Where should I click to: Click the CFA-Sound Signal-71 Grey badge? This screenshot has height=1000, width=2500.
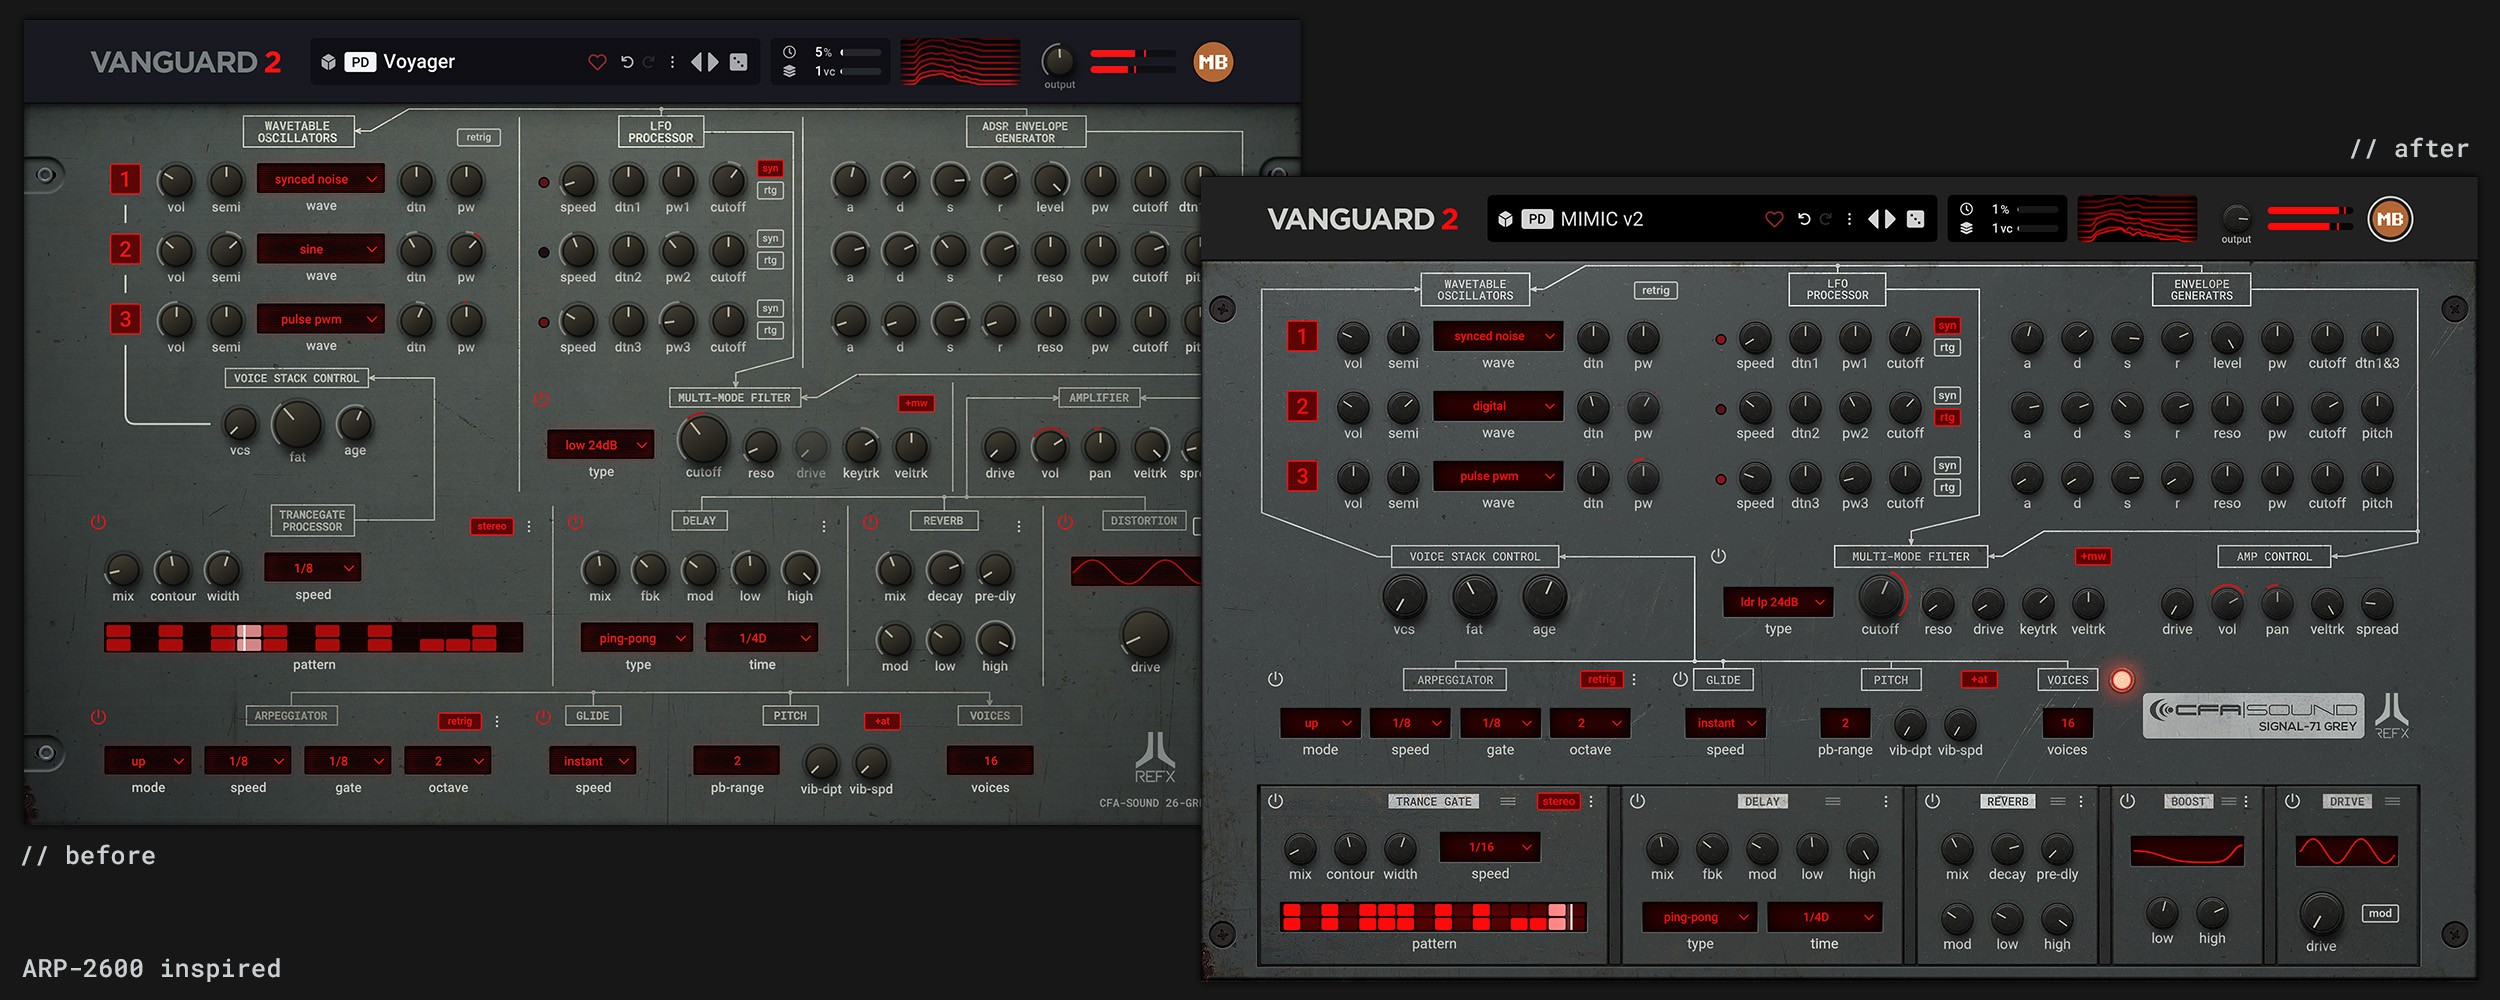[x=2253, y=716]
